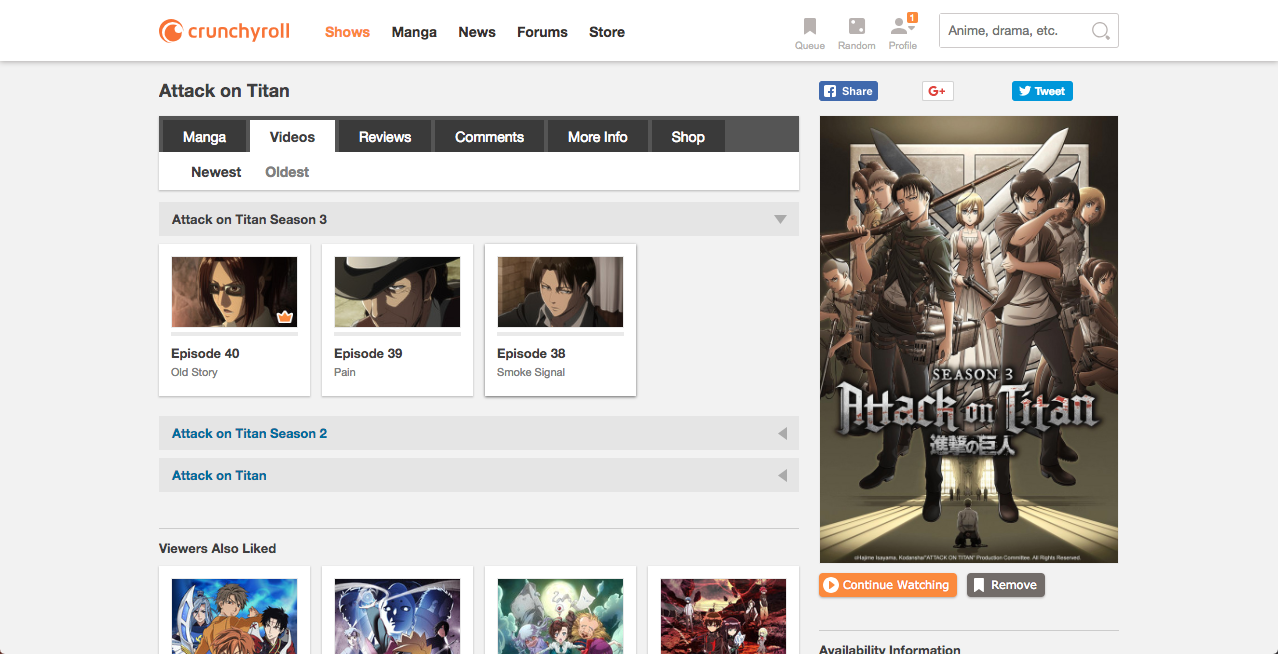The height and width of the screenshot is (654, 1278).
Task: Click the search magnifier icon
Action: pos(1100,31)
